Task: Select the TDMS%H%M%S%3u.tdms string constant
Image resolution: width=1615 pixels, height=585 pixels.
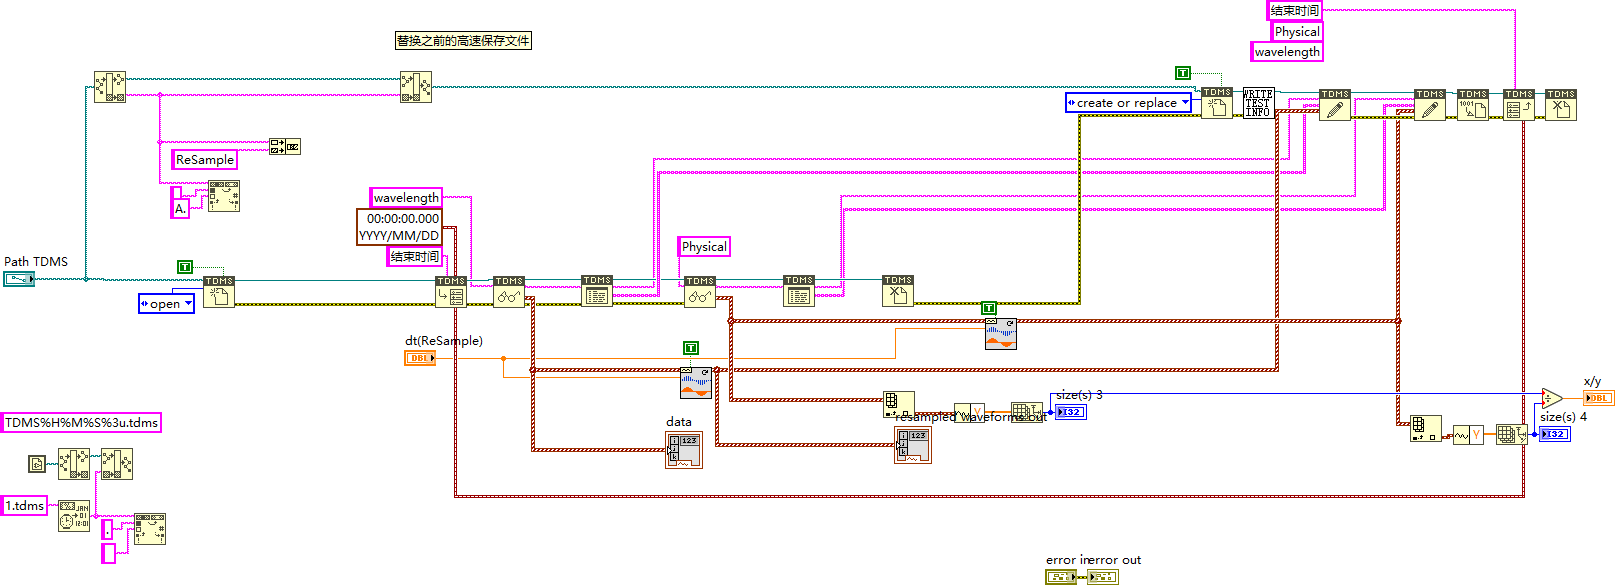Action: 81,423
